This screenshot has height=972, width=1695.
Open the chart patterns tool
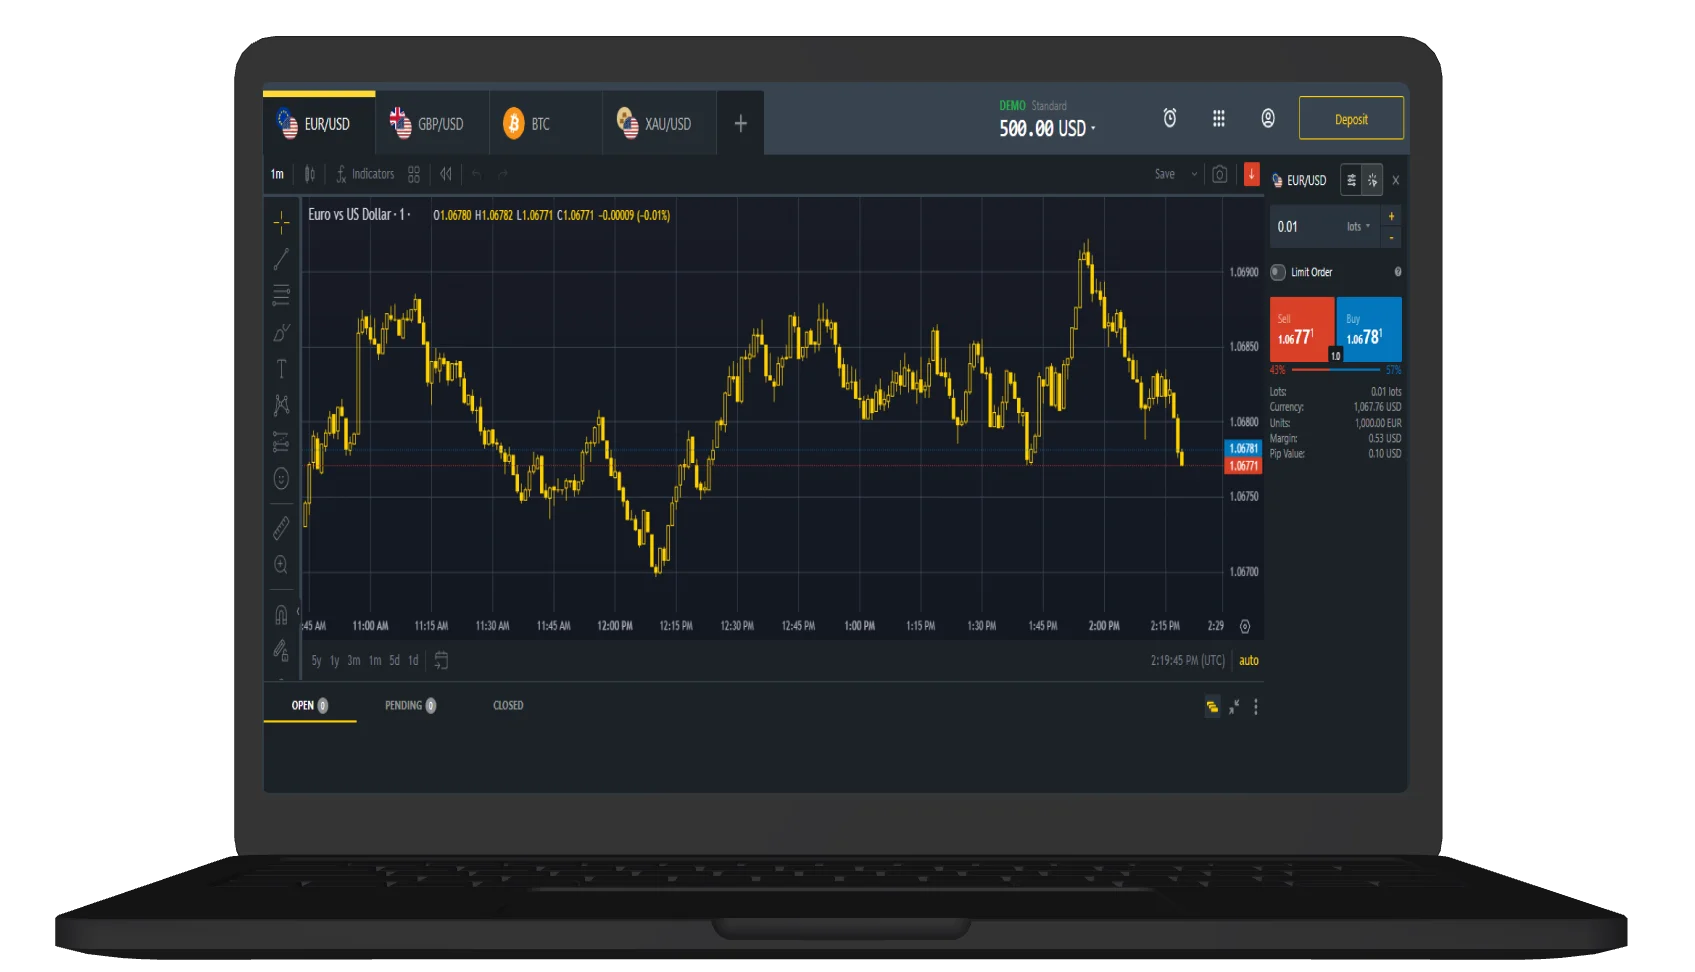point(281,405)
